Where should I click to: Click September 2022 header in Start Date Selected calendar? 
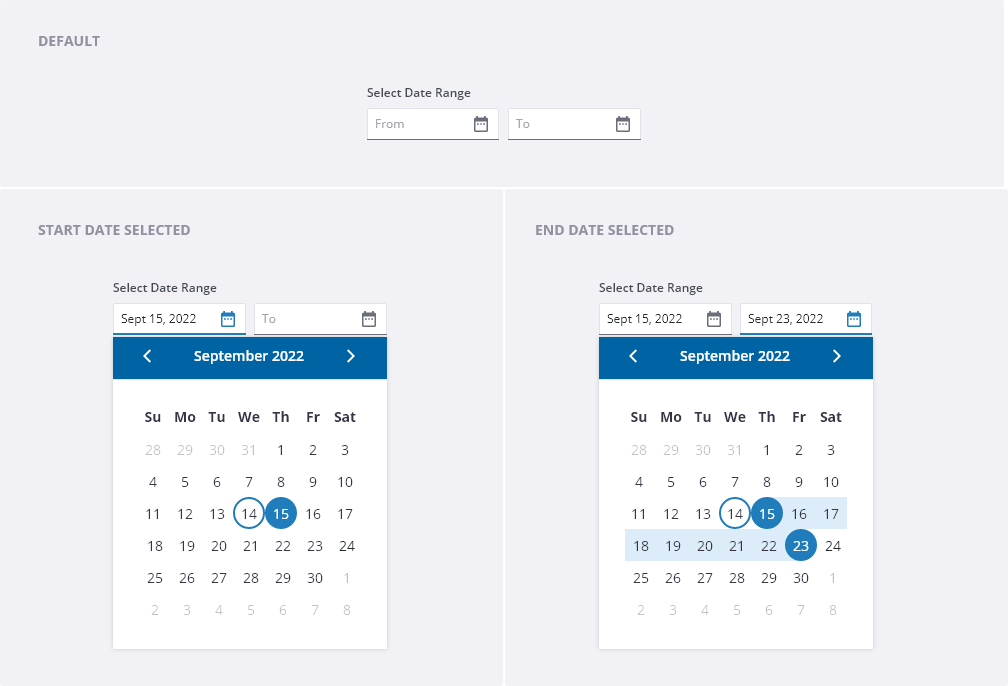pyautogui.click(x=249, y=356)
